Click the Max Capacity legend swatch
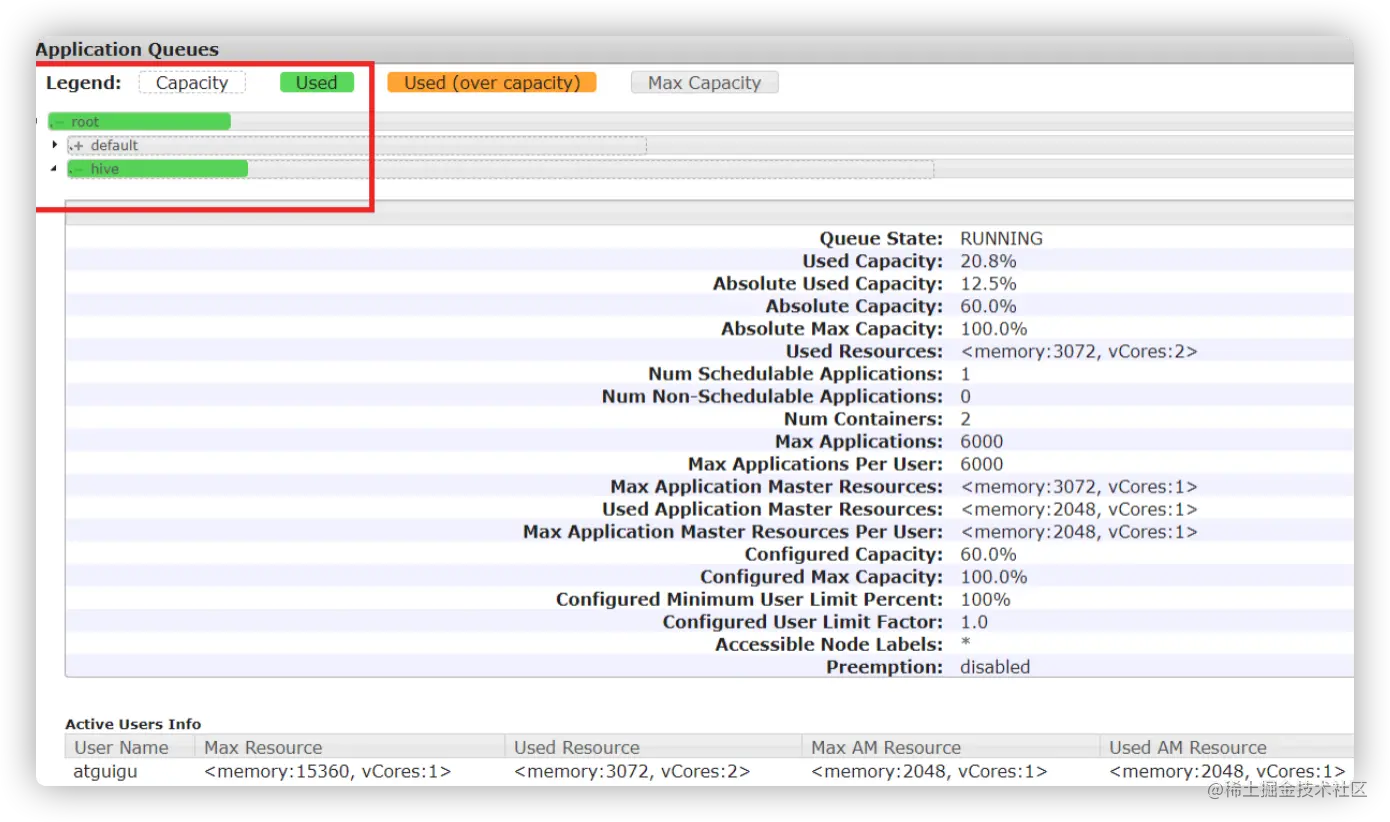This screenshot has height=822, width=1390. coord(705,83)
